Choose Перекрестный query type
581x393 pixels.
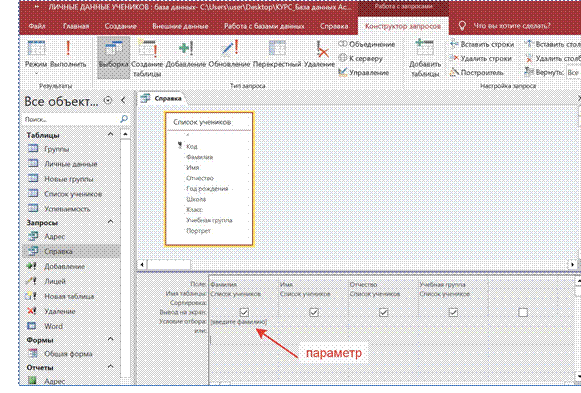tap(277, 55)
